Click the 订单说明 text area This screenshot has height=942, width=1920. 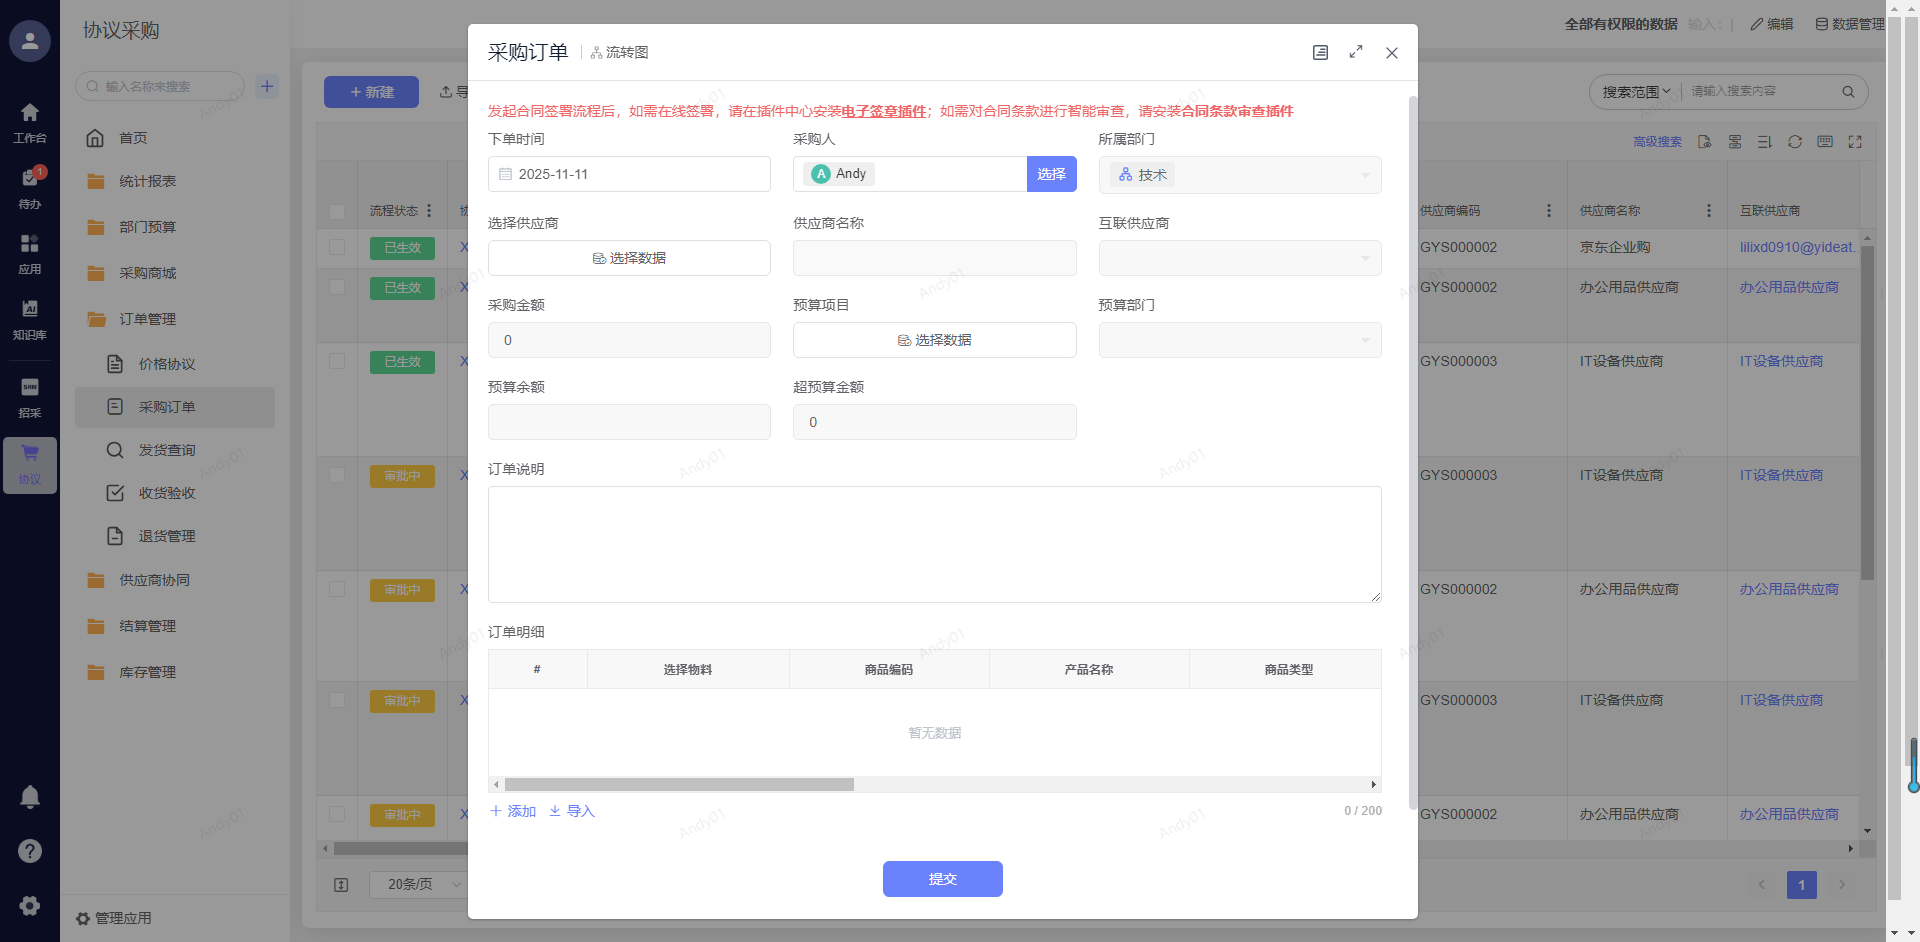tap(934, 544)
